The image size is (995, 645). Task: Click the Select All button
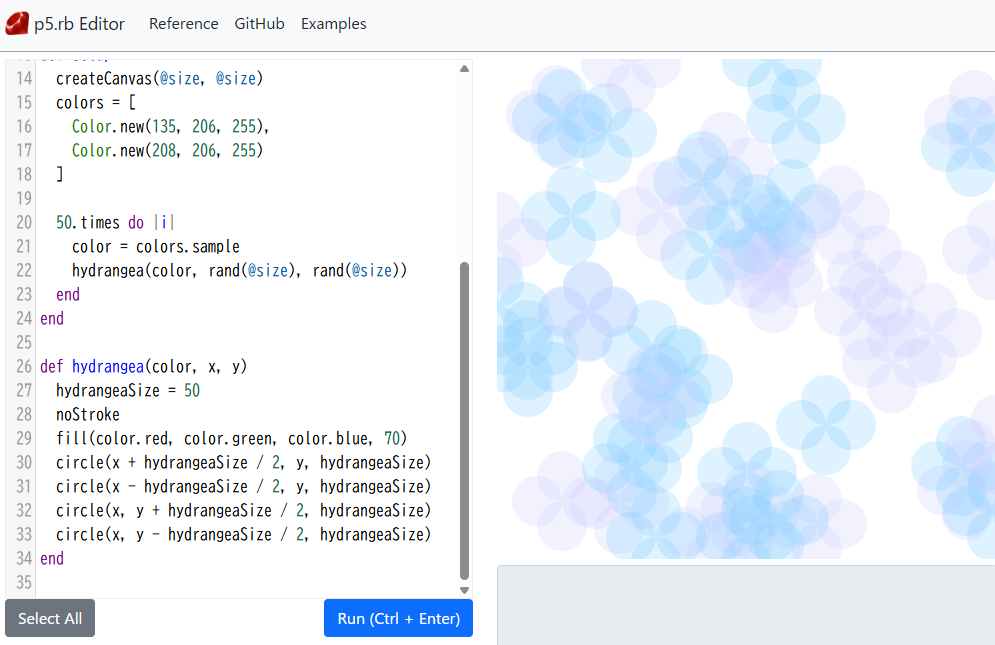click(x=50, y=618)
